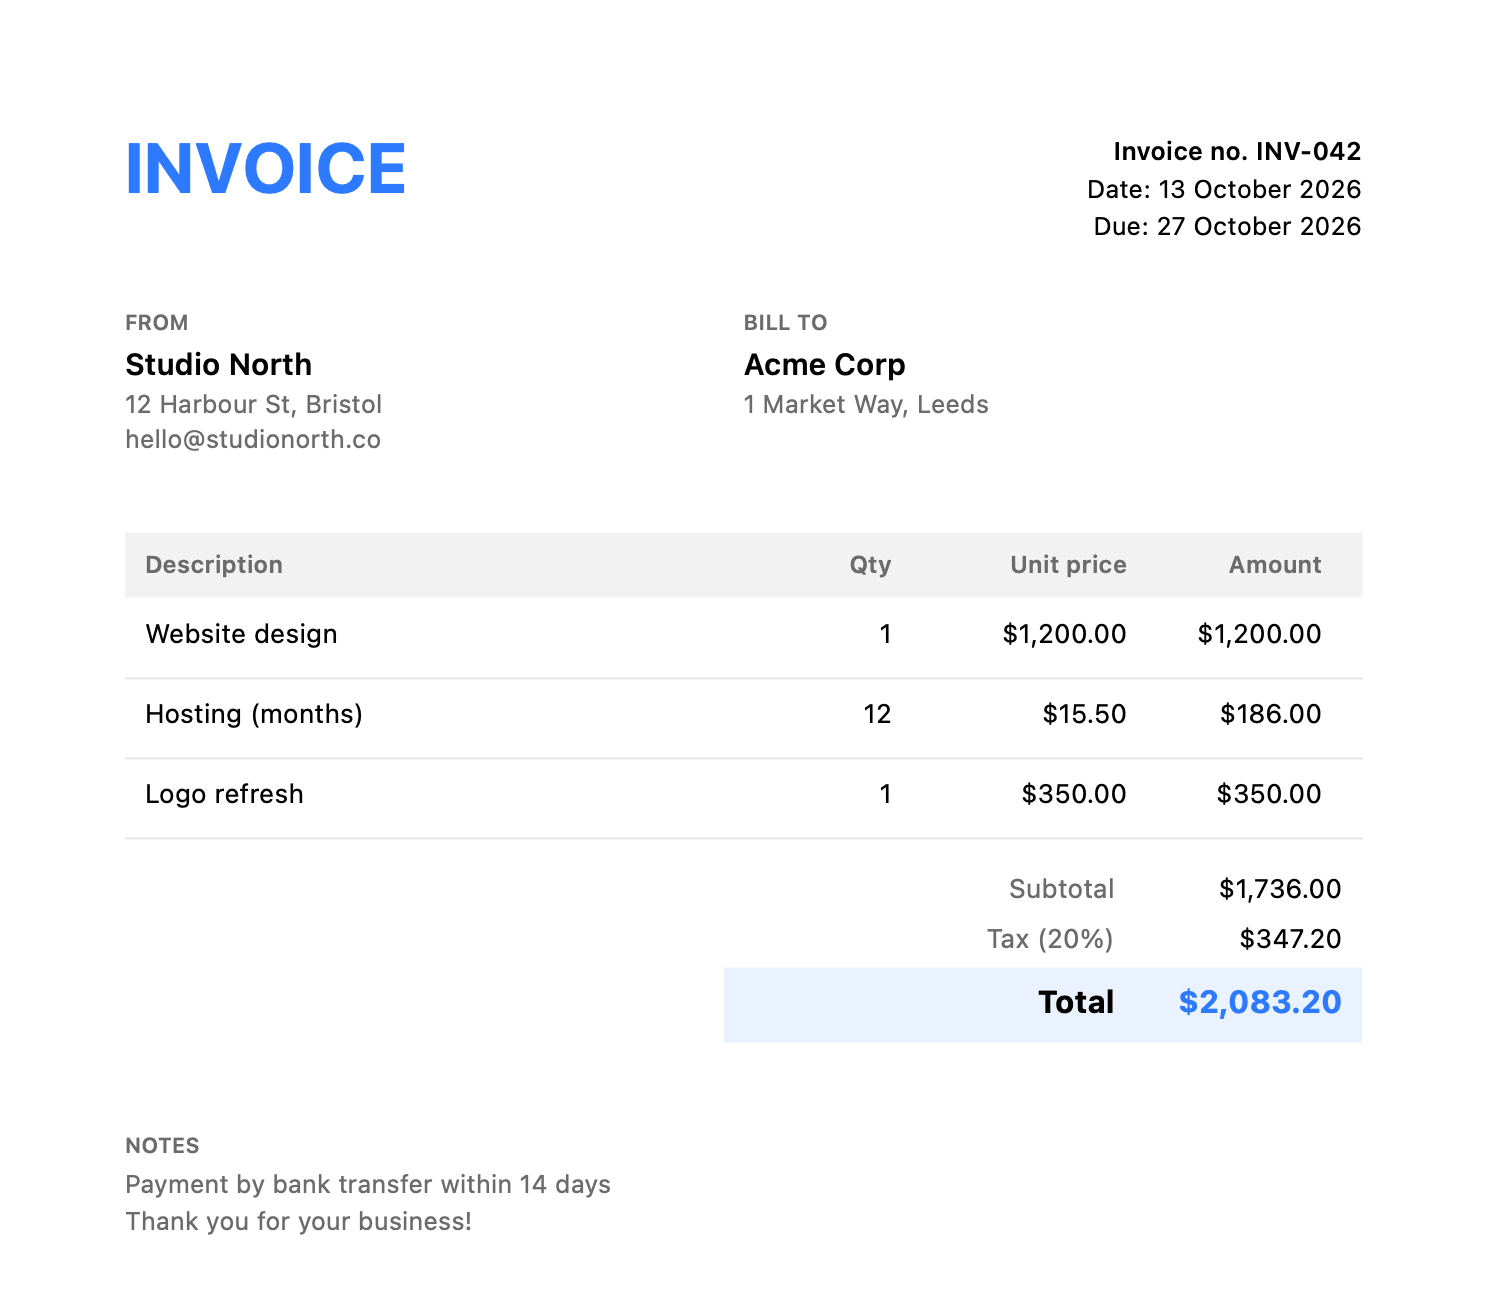Click the "$15.50" unit price
1487x1305 pixels.
[1084, 714]
